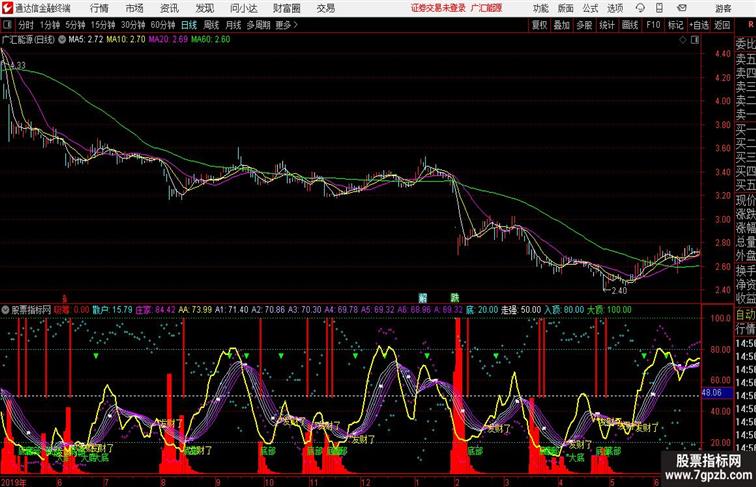Click the 散户: 15.79 indicator value

[x=112, y=310]
